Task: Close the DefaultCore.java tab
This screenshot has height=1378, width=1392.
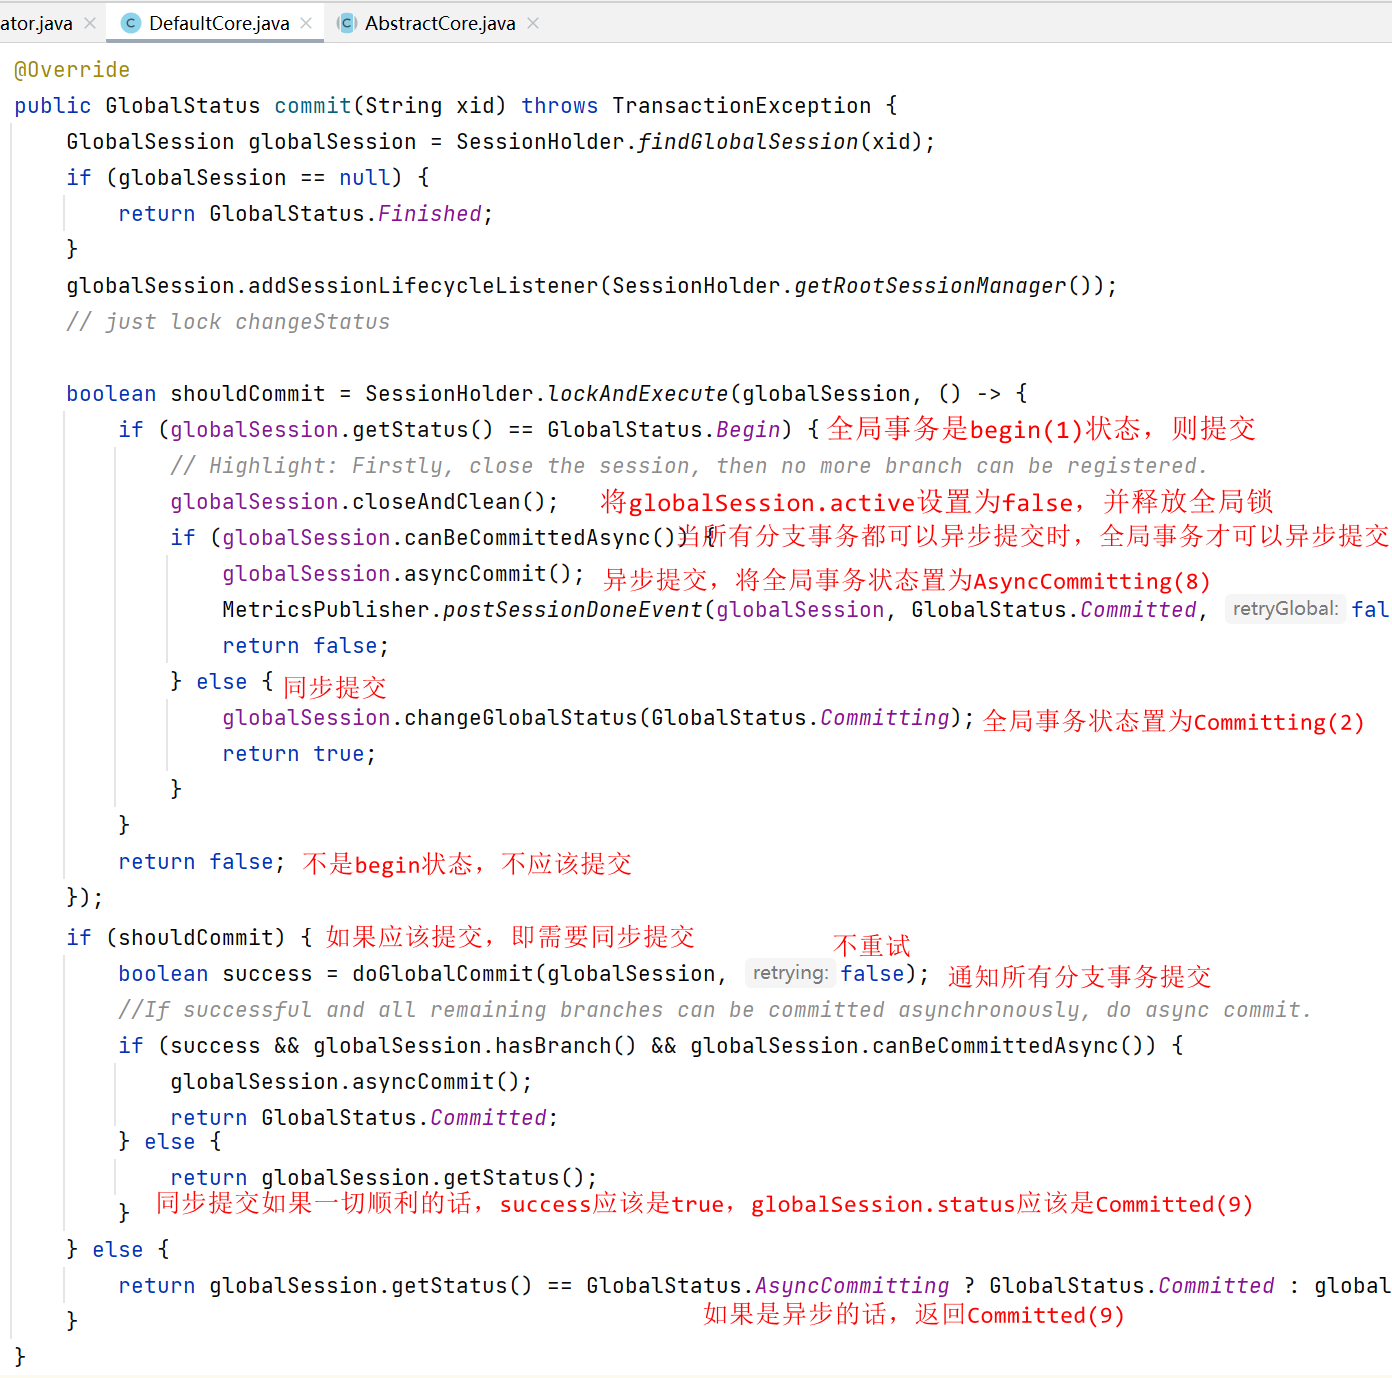Action: (306, 23)
